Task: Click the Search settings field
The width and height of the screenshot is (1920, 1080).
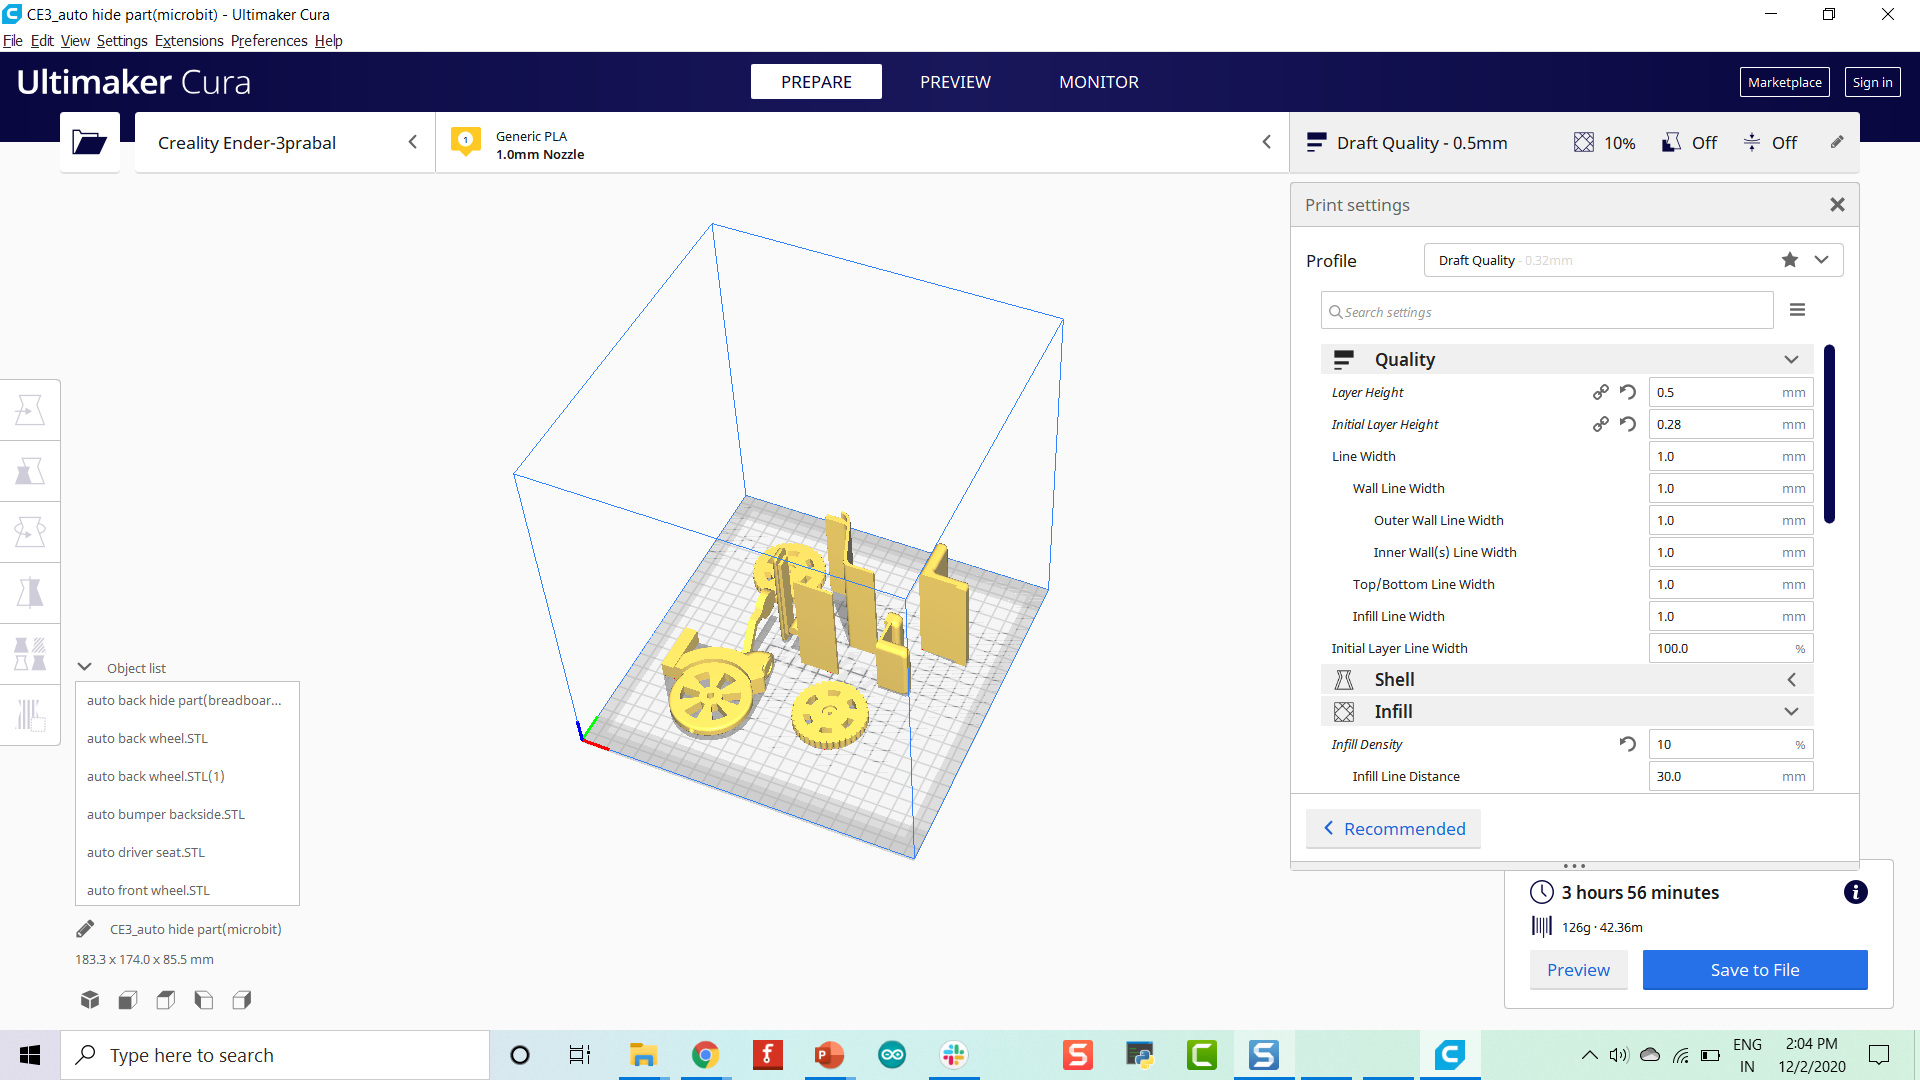Action: click(x=1547, y=311)
